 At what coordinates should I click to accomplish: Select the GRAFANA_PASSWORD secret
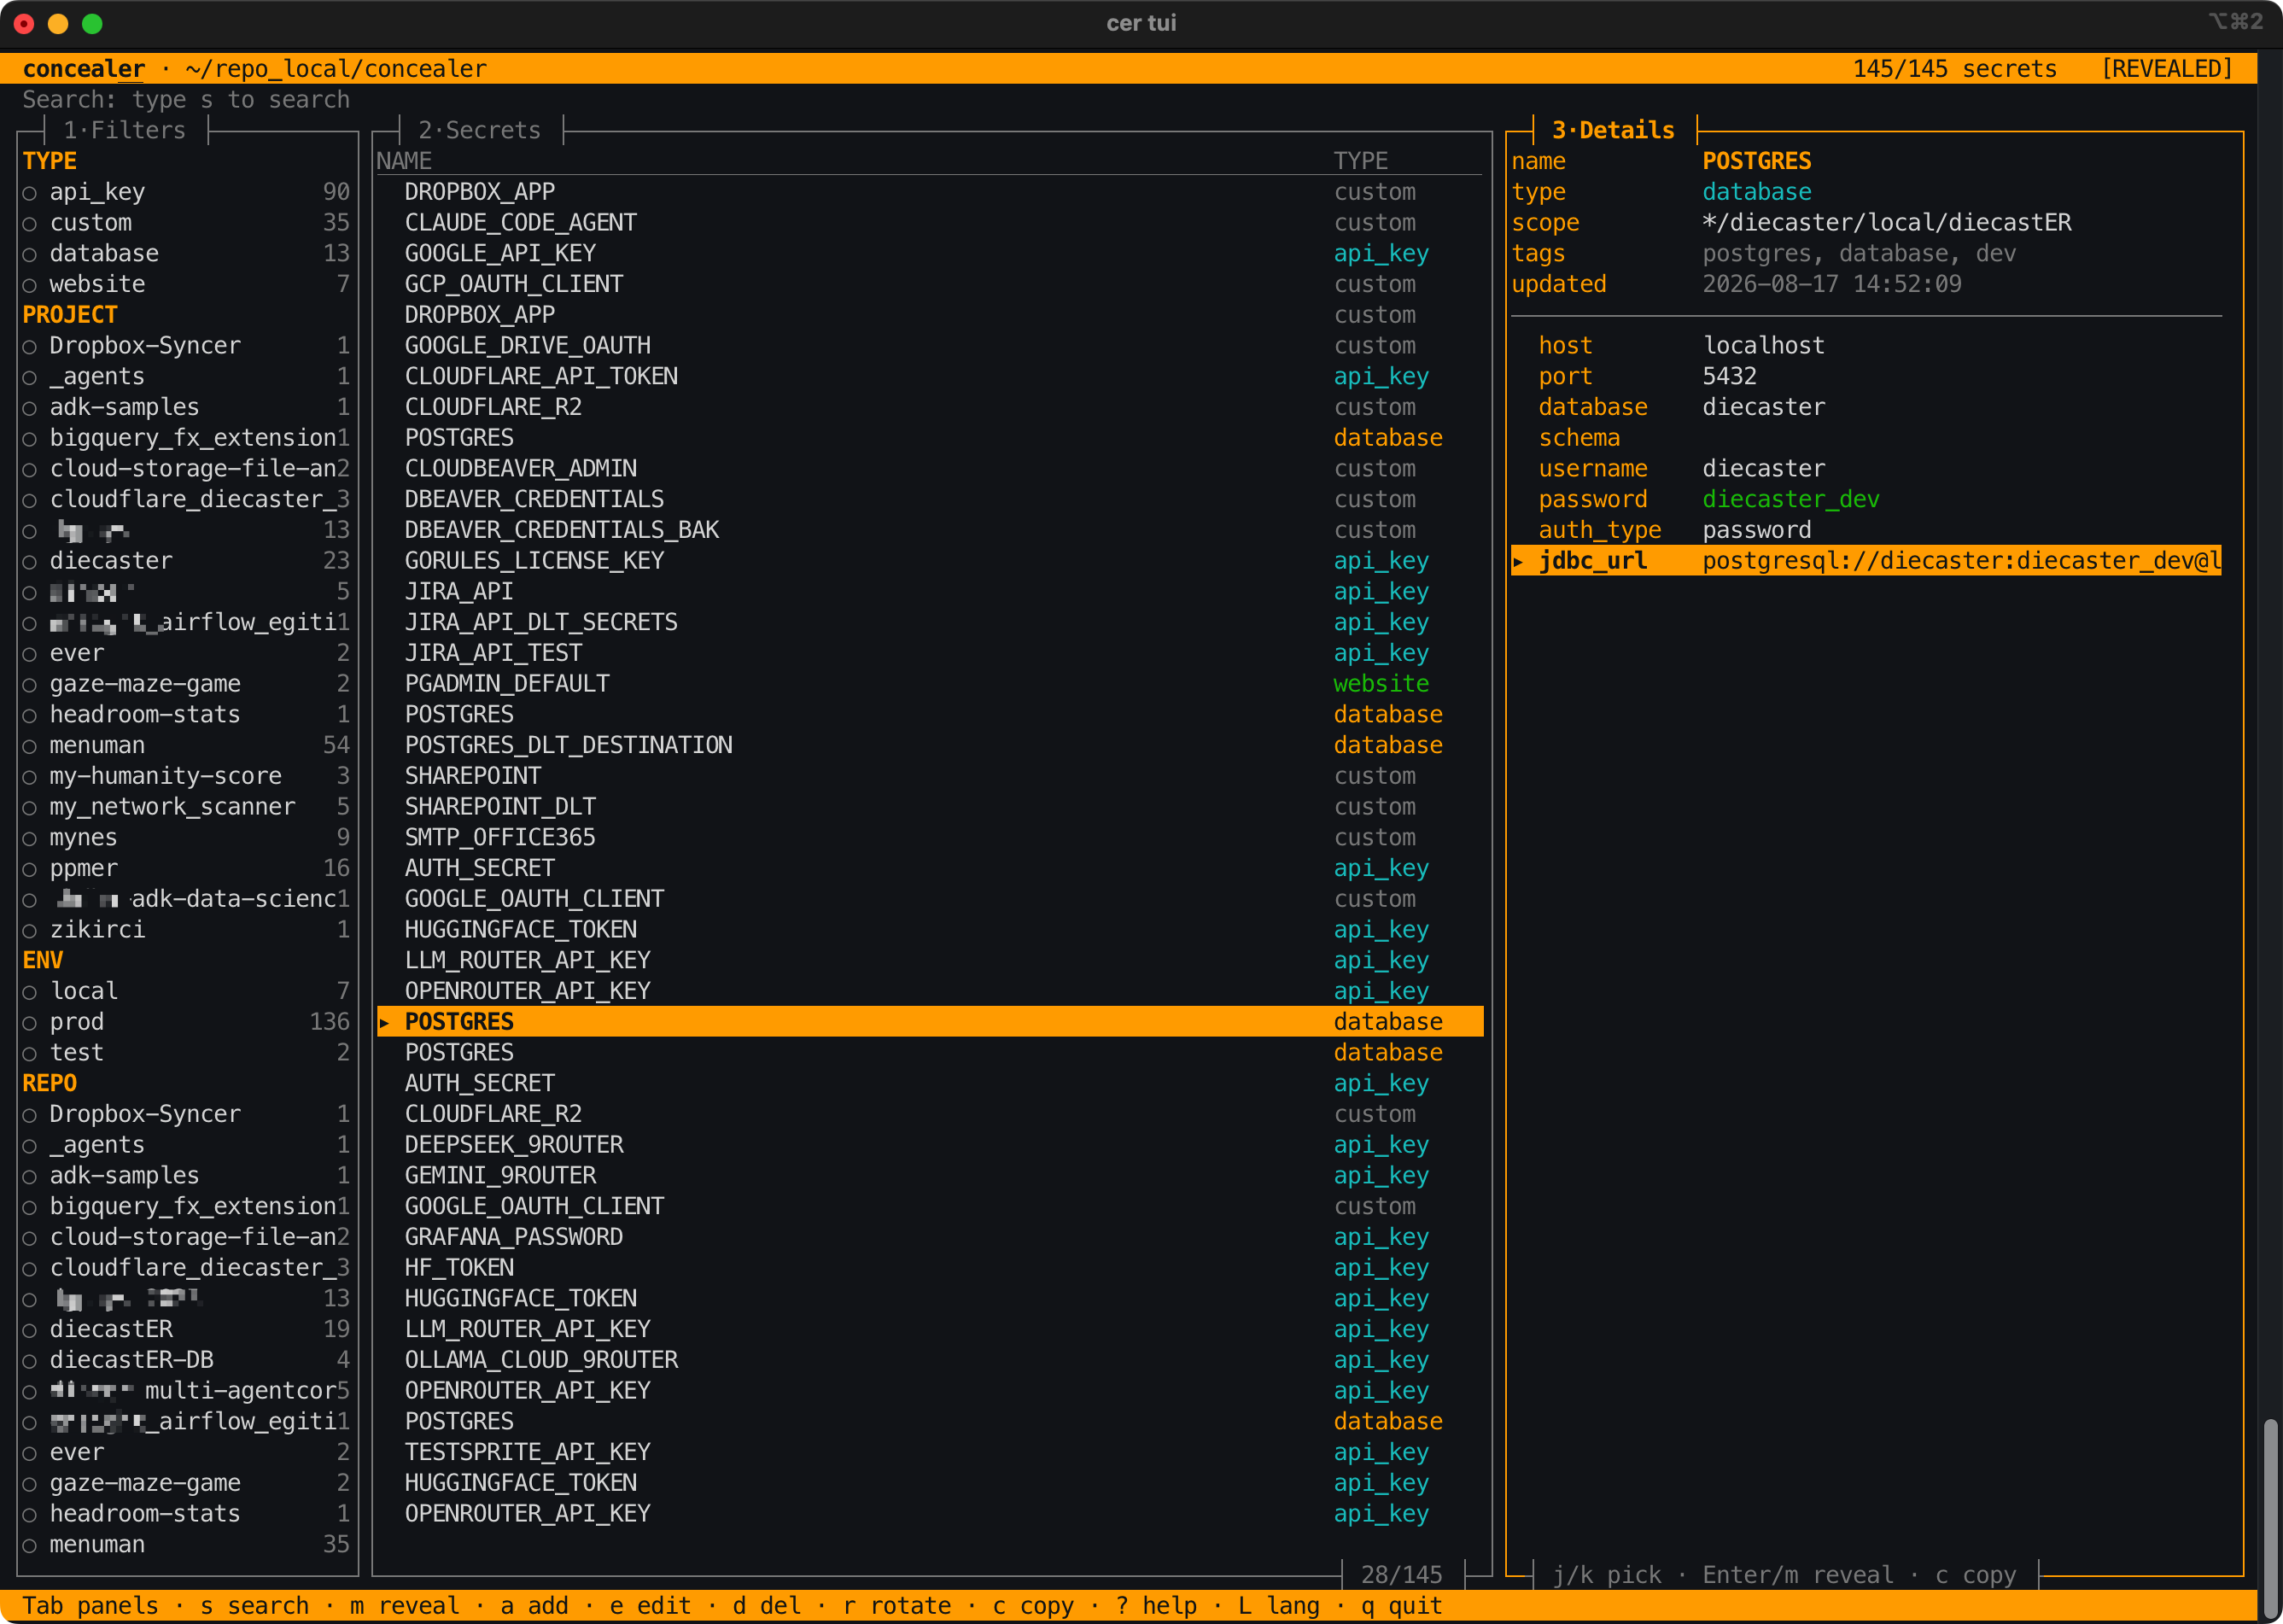tap(930, 1237)
